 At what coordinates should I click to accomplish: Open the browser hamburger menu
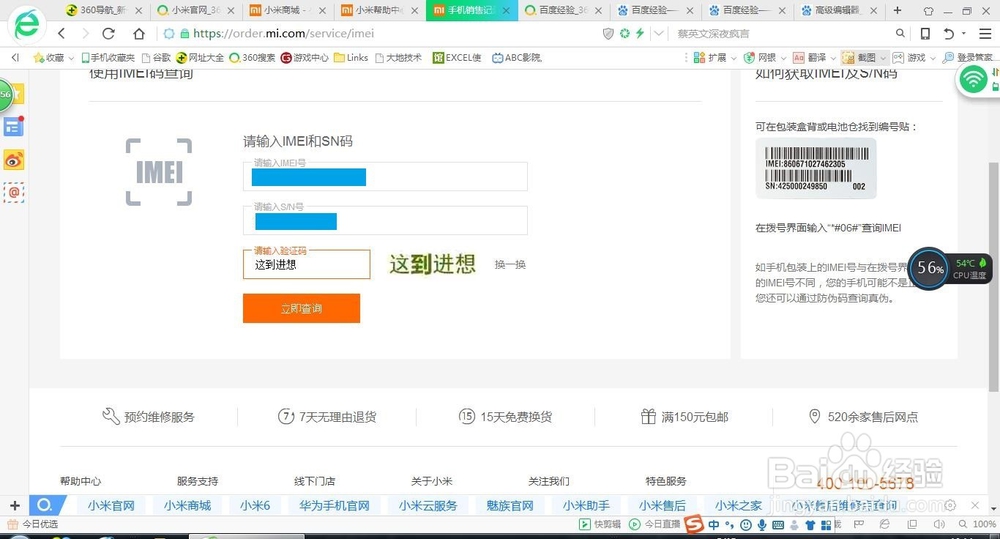985,33
